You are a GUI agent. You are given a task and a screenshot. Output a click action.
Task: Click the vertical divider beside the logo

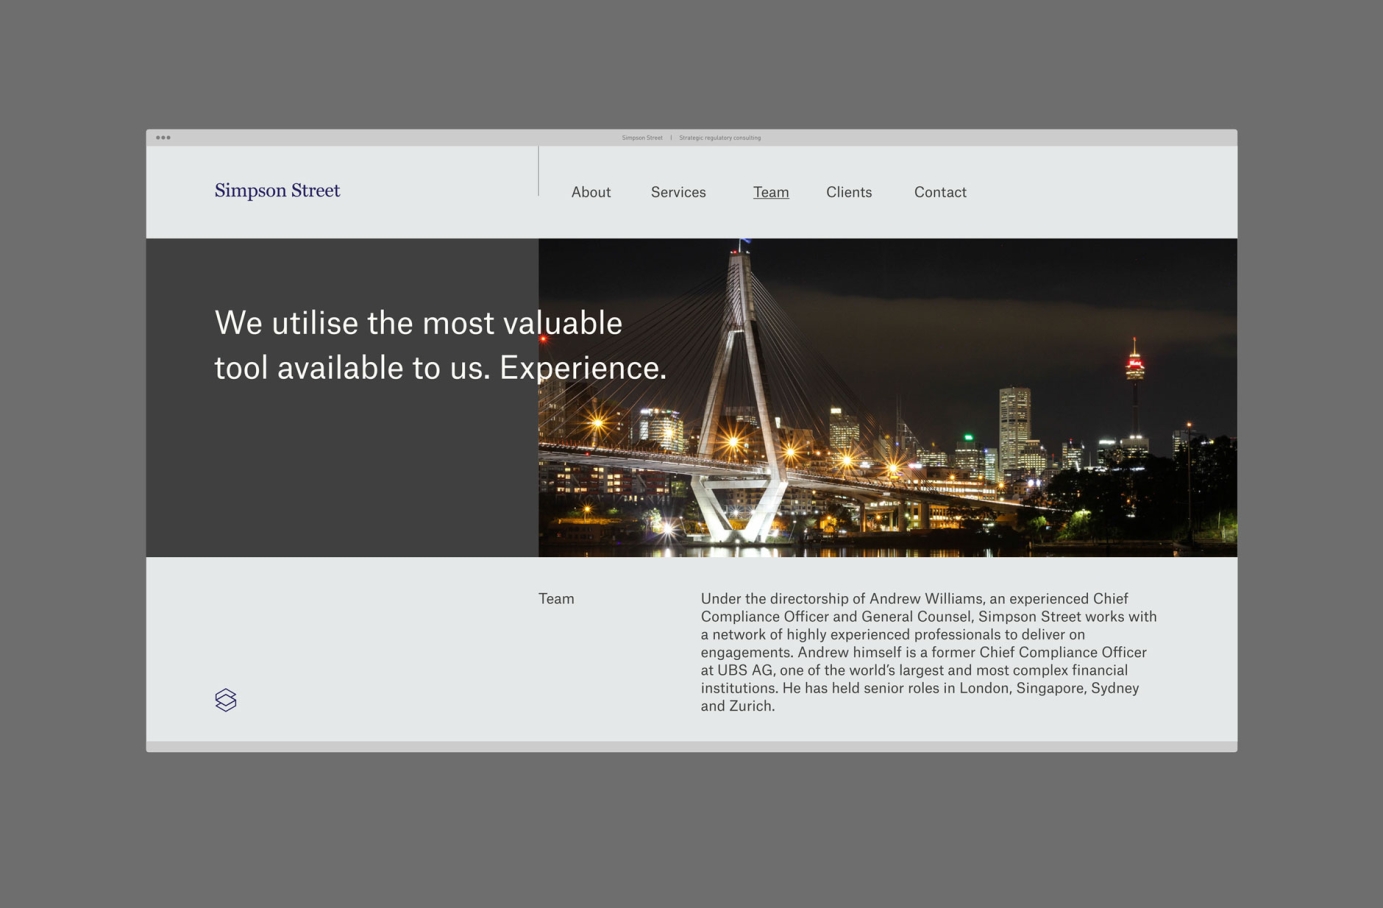click(538, 172)
